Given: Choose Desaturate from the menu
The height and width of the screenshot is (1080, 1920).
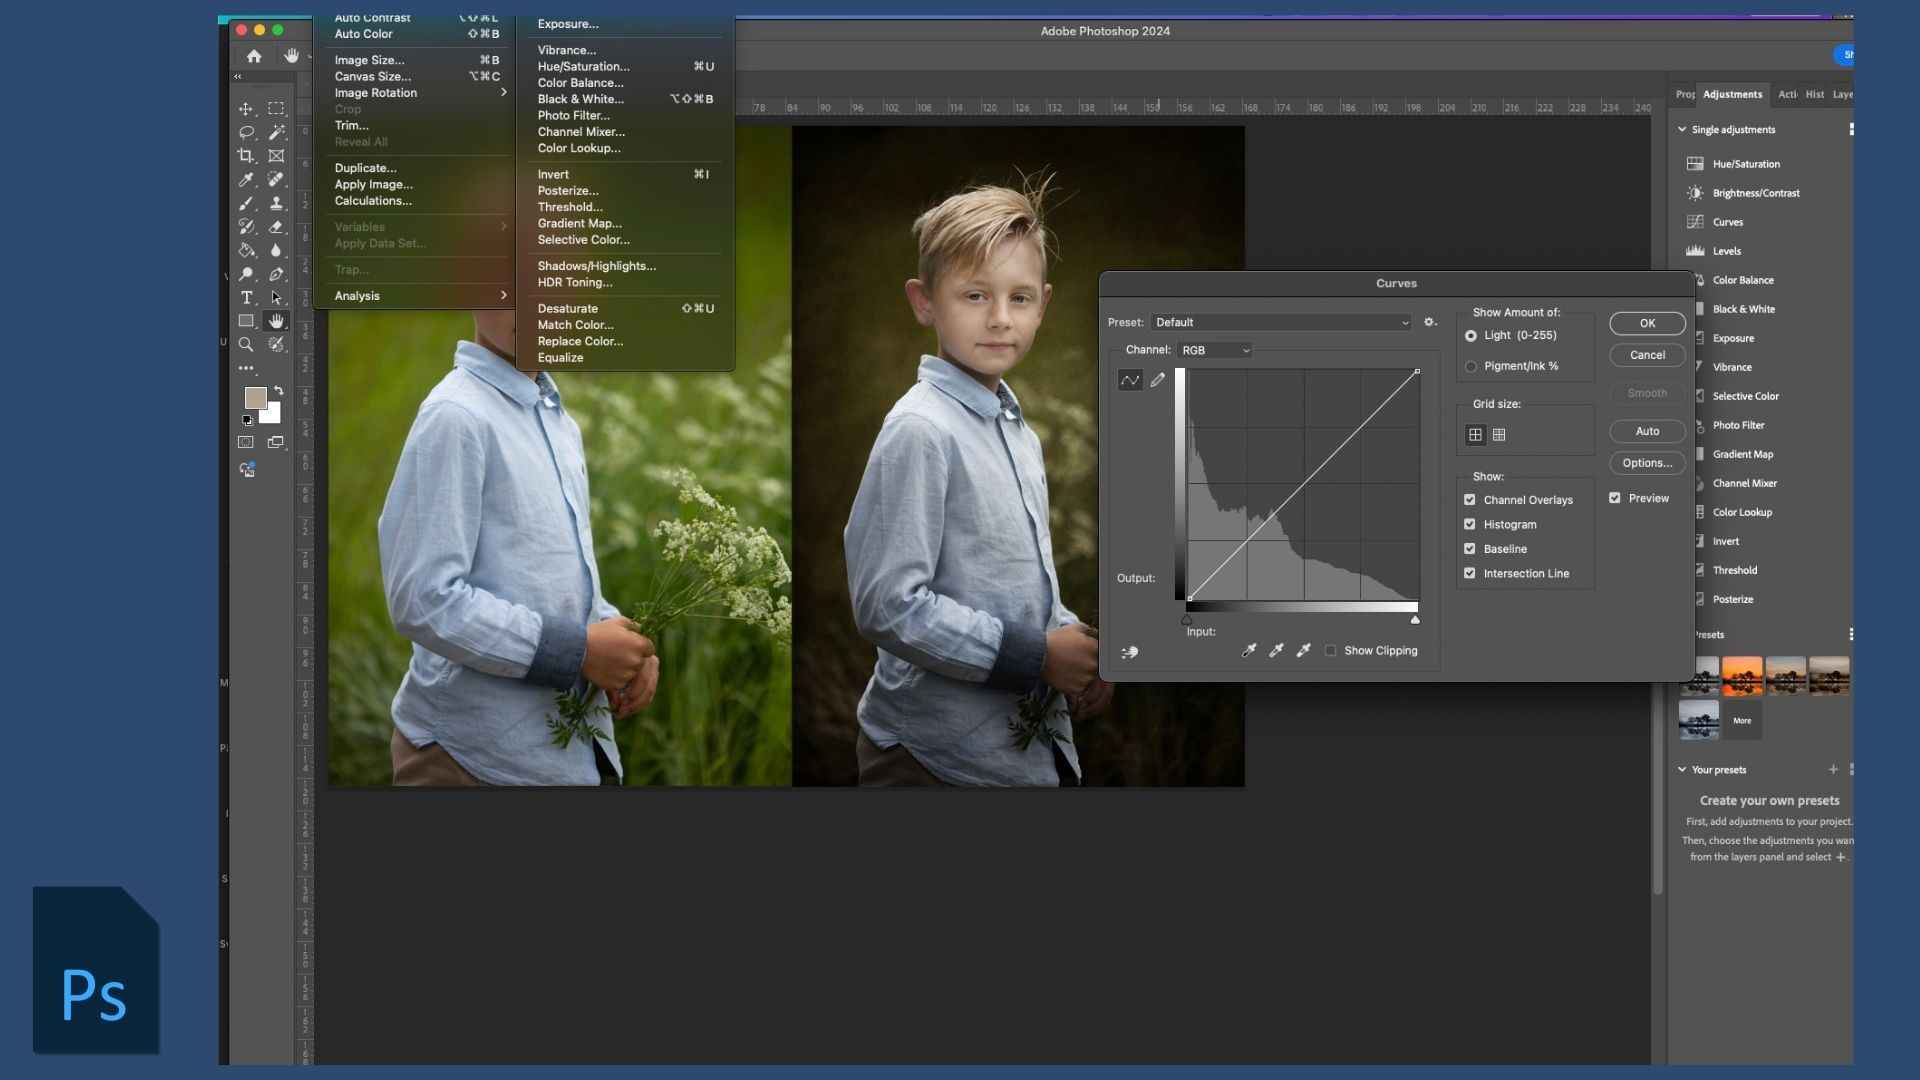Looking at the screenshot, I should [x=625, y=309].
